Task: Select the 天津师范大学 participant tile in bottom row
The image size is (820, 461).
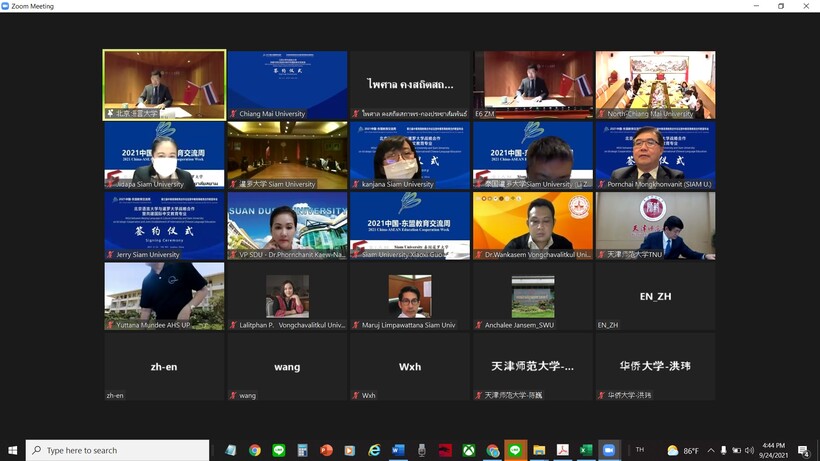Action: point(533,367)
